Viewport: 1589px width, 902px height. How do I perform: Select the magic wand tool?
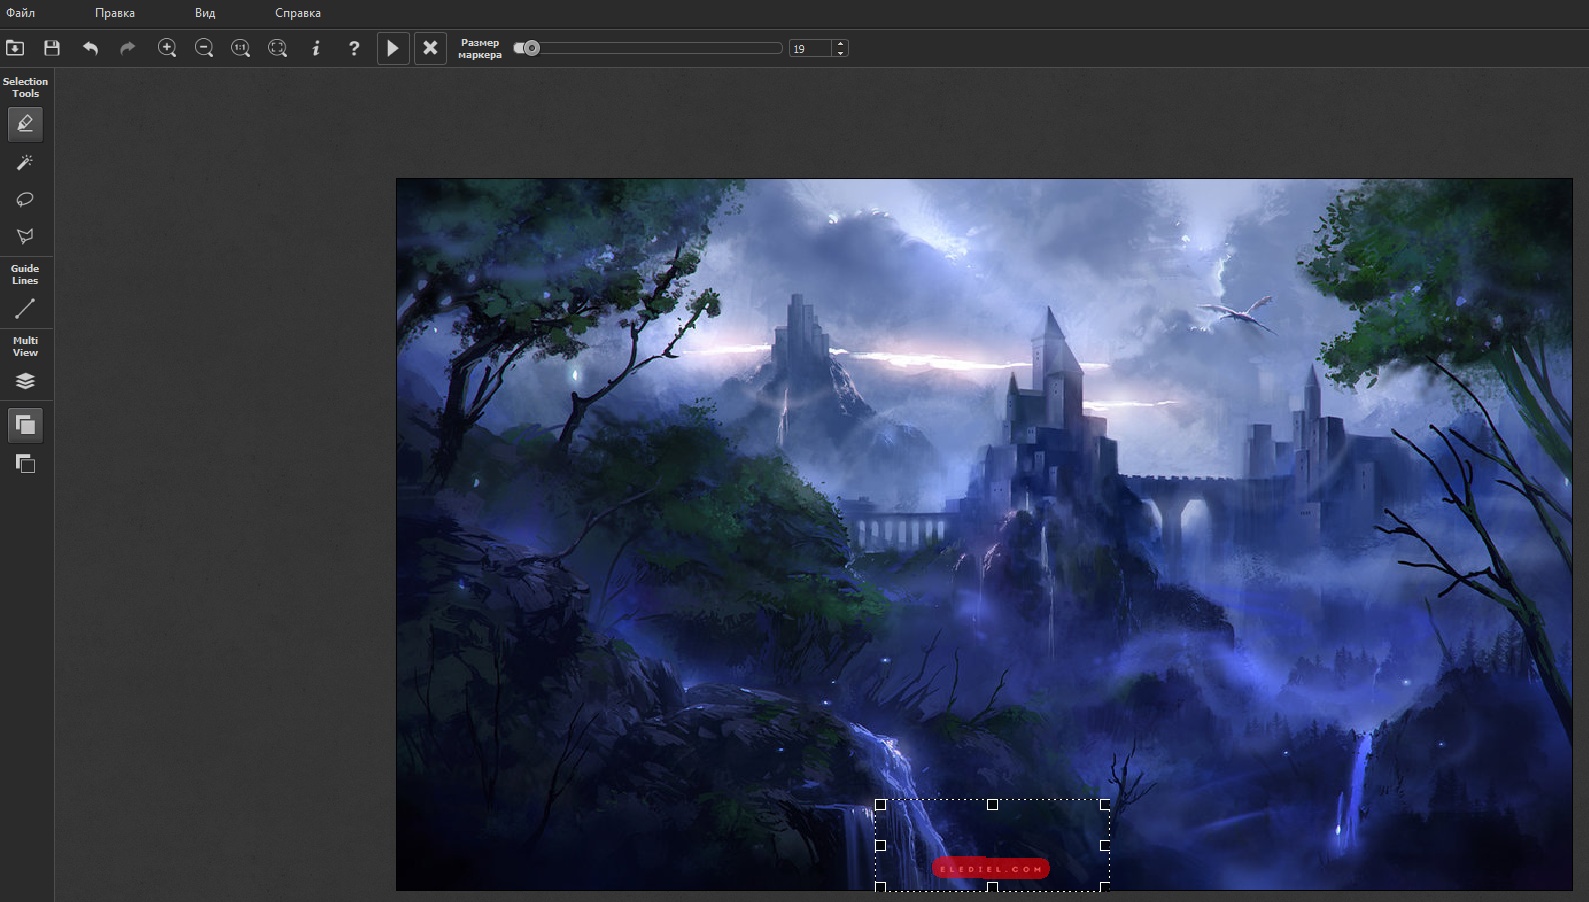tap(25, 162)
